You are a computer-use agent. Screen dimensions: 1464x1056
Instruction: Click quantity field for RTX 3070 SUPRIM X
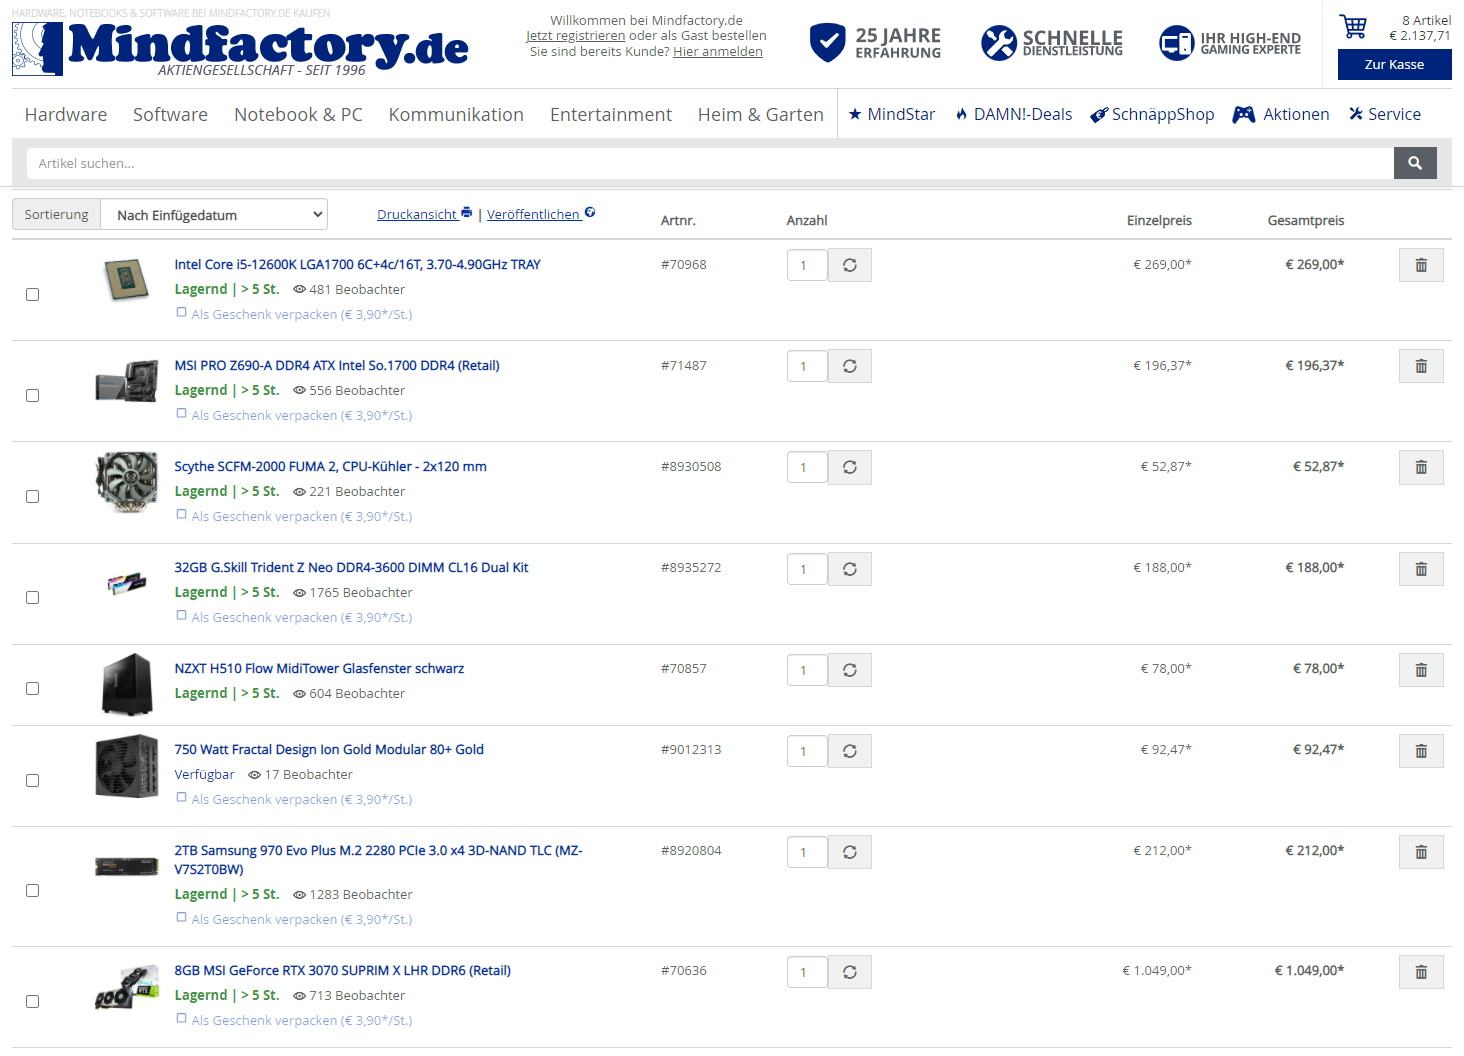pos(807,972)
